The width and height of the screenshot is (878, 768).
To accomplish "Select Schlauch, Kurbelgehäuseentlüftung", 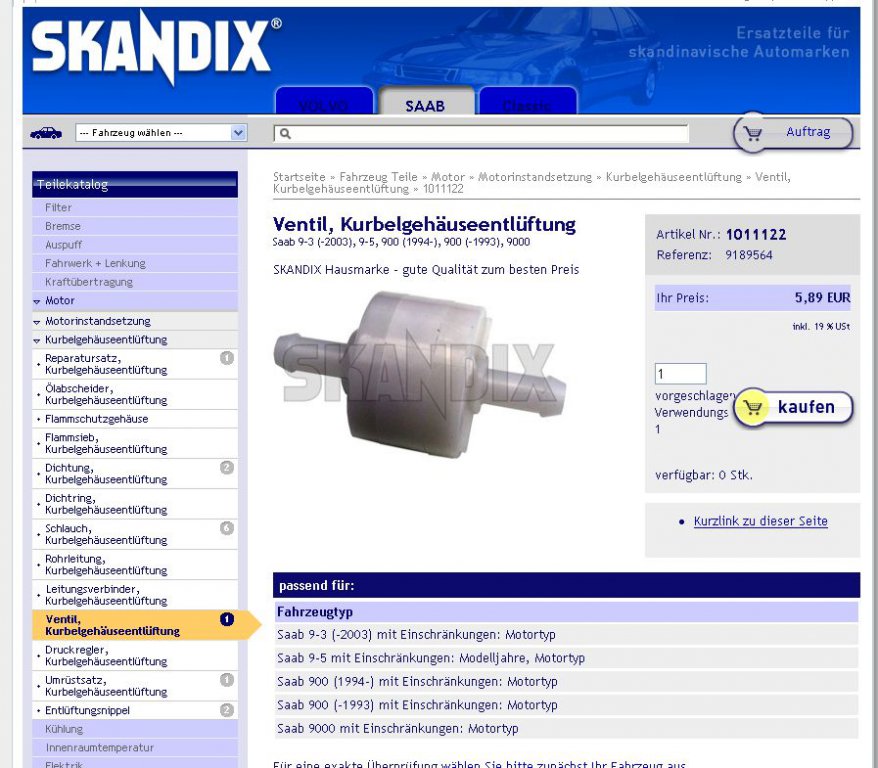I will (x=135, y=534).
